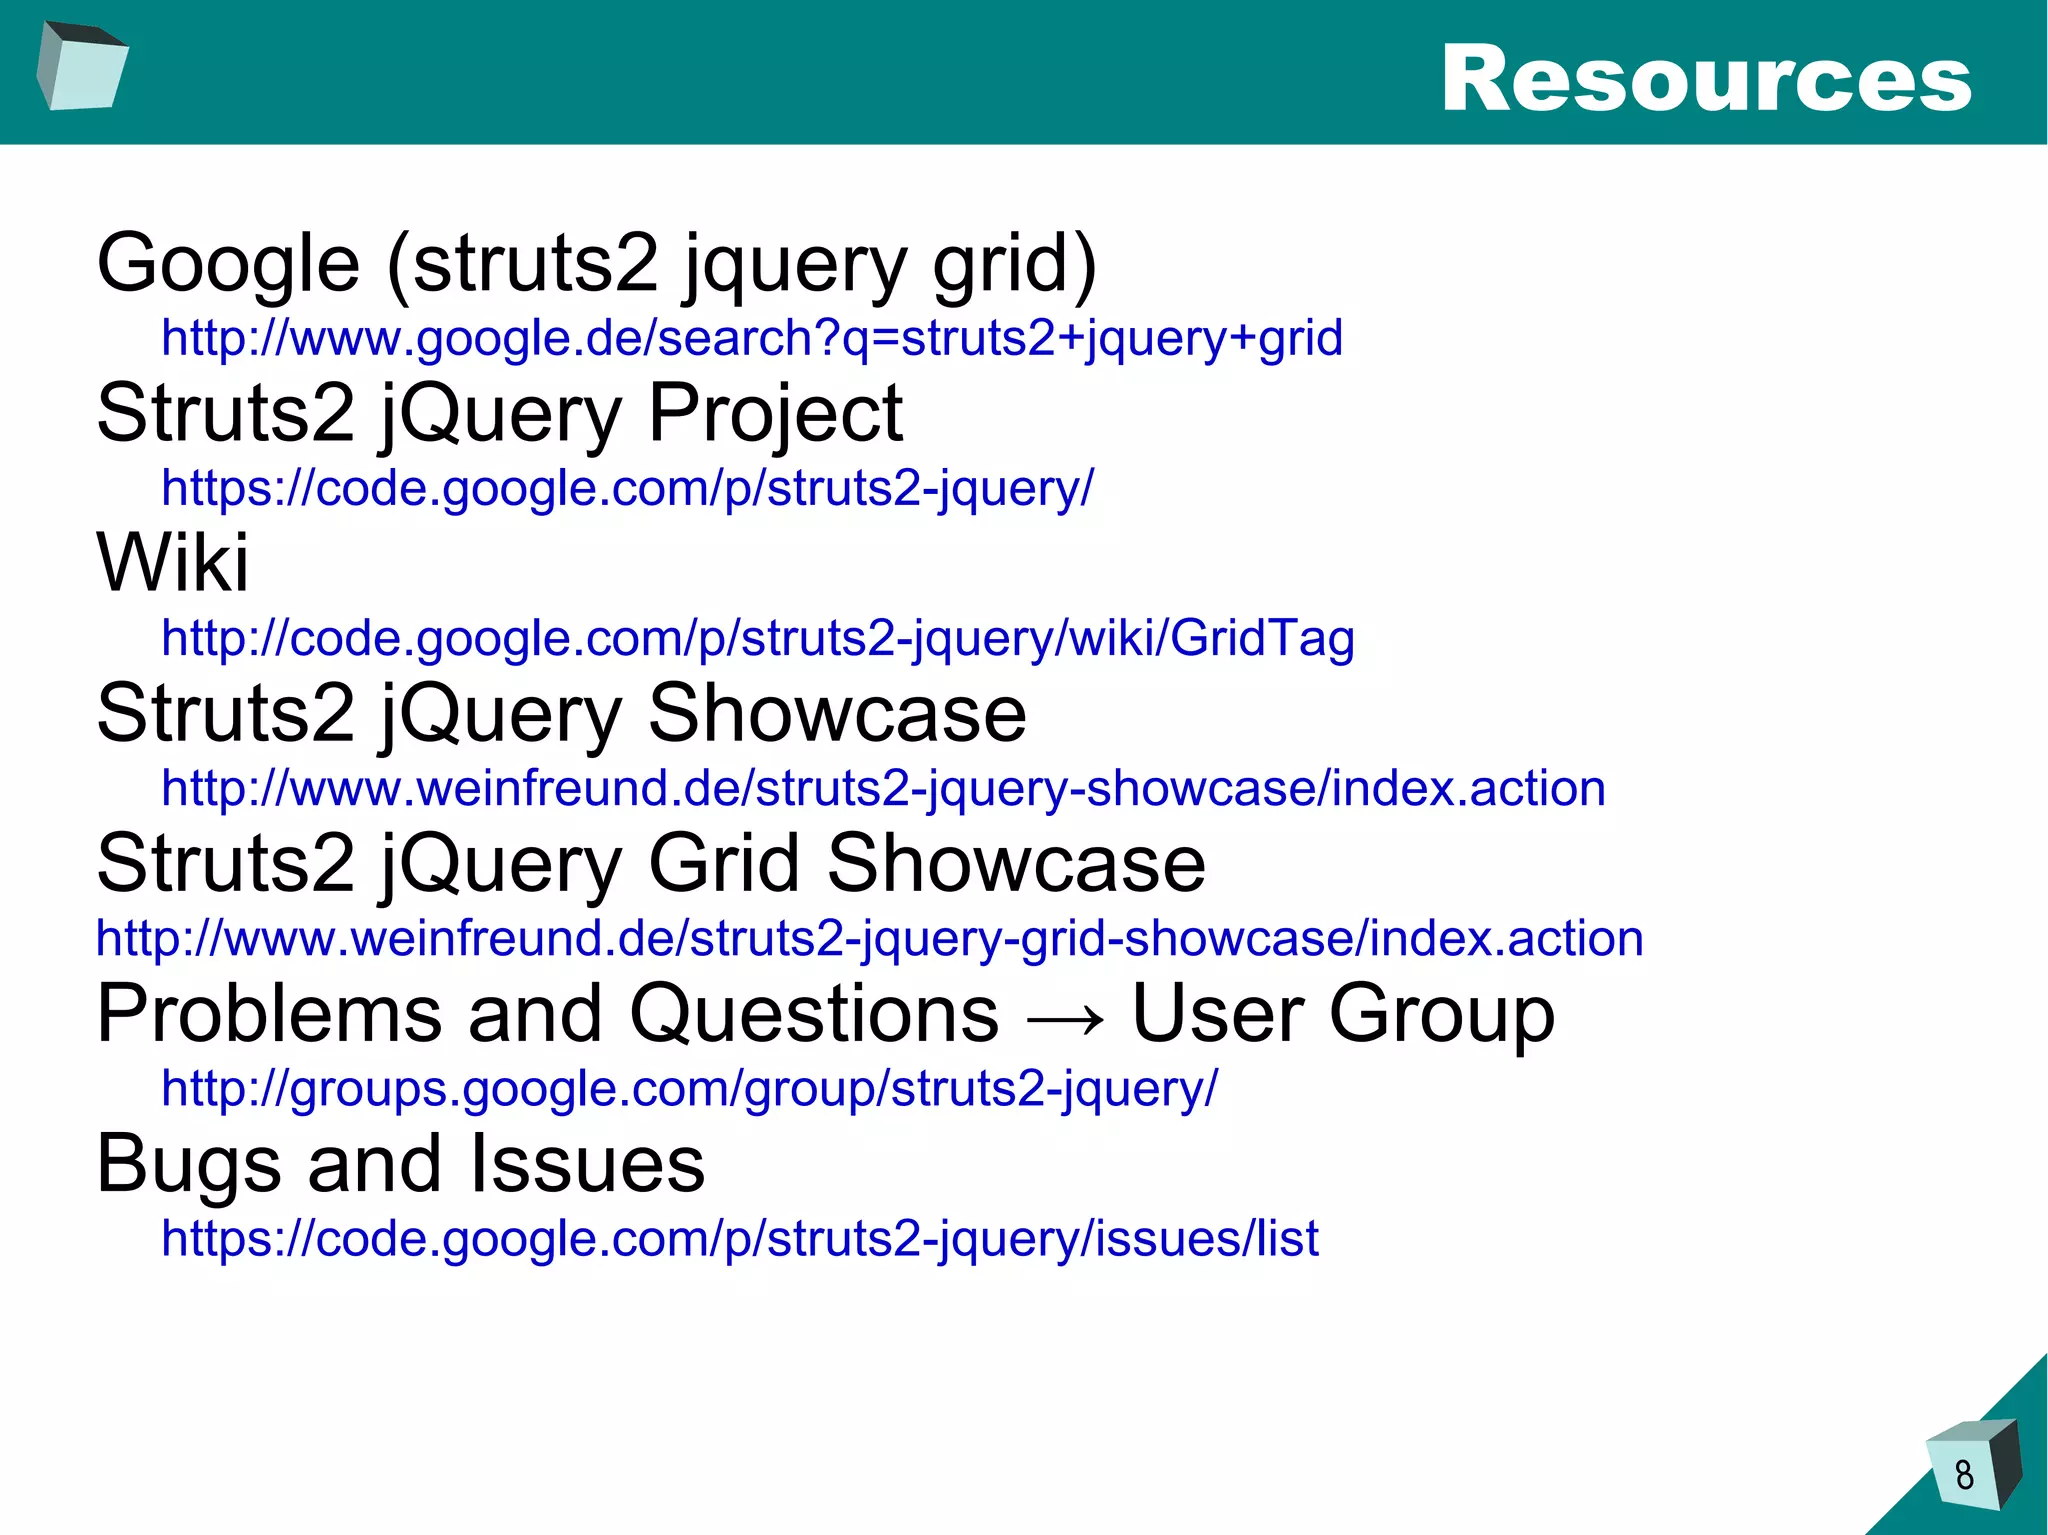This screenshot has width=2048, height=1535.
Task: Click the page number 8 cube
Action: point(1973,1465)
